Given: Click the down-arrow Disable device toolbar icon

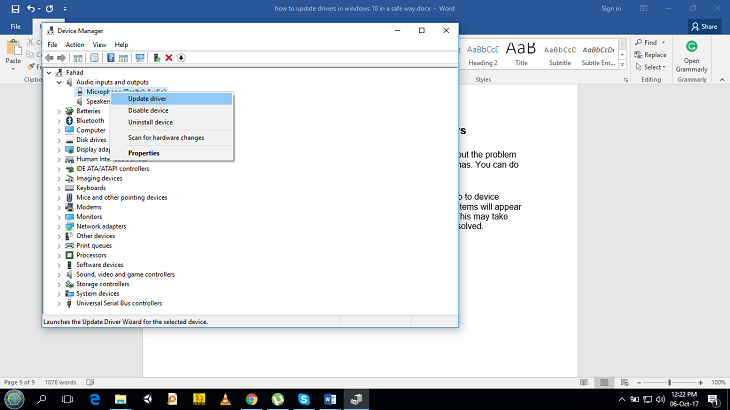Looking at the screenshot, I should 181,58.
